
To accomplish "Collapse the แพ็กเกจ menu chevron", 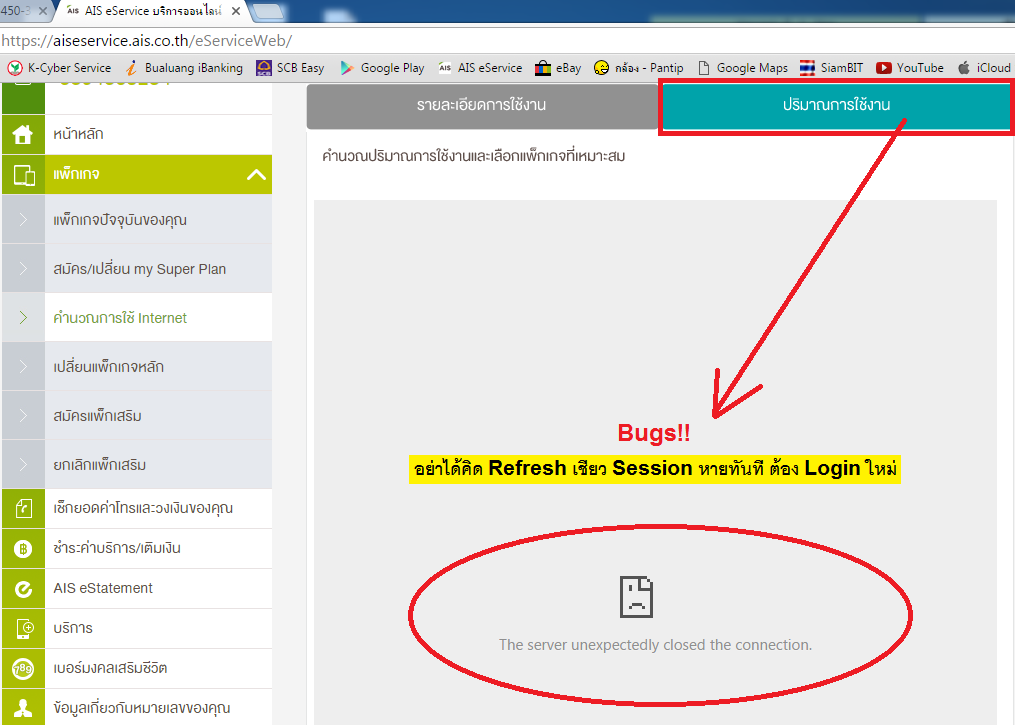I will click(x=256, y=174).
